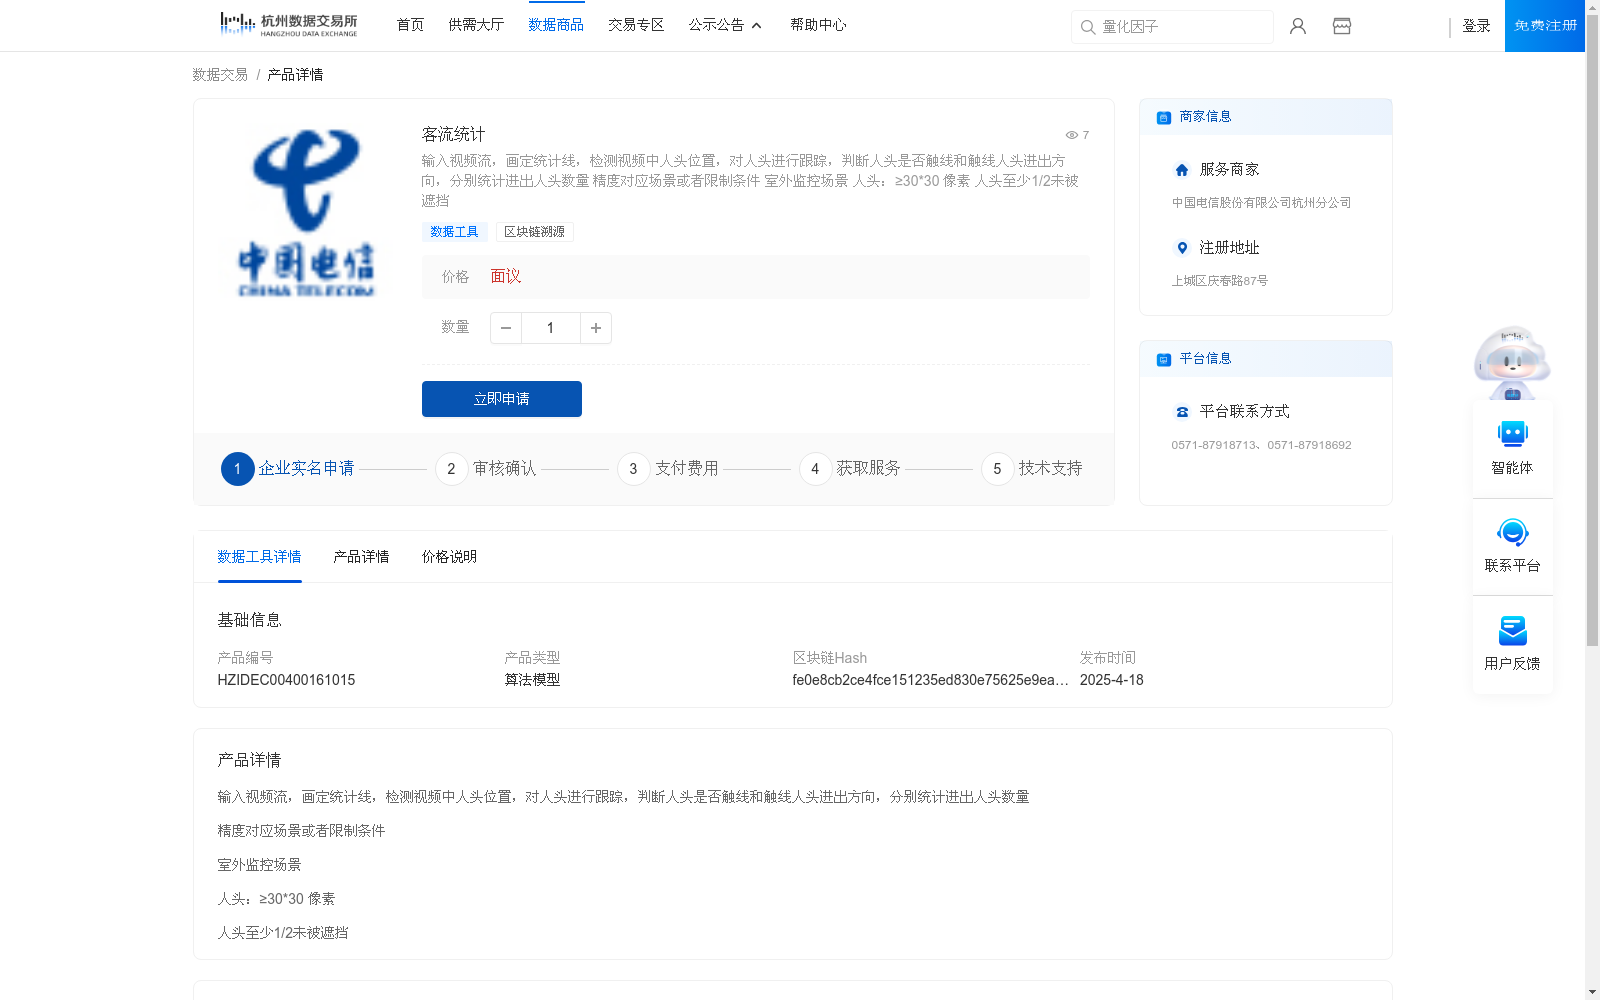Open the Hangzhou Data Exchange logo
Screen dimensions: 1600x1000
point(288,25)
